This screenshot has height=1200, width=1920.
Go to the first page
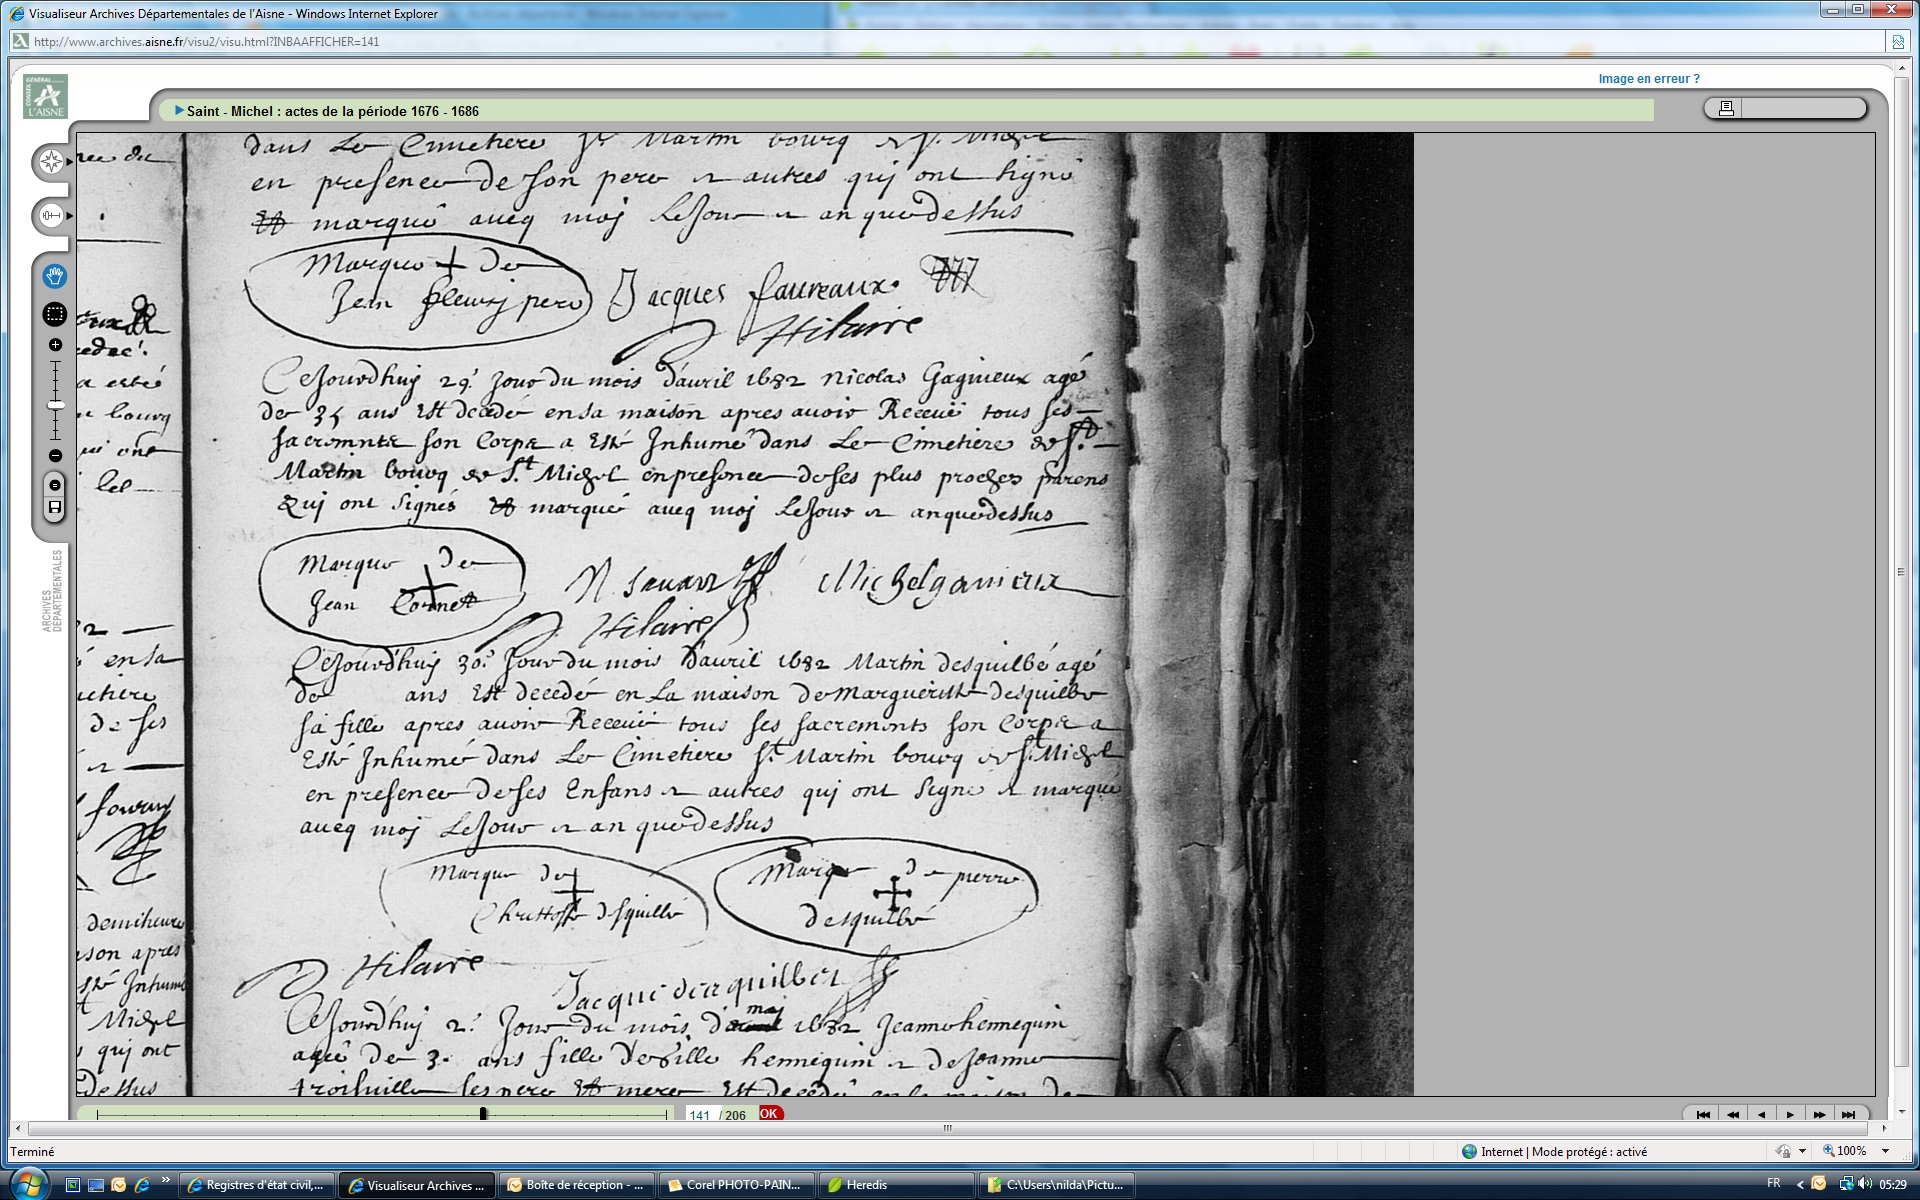(x=1703, y=1114)
